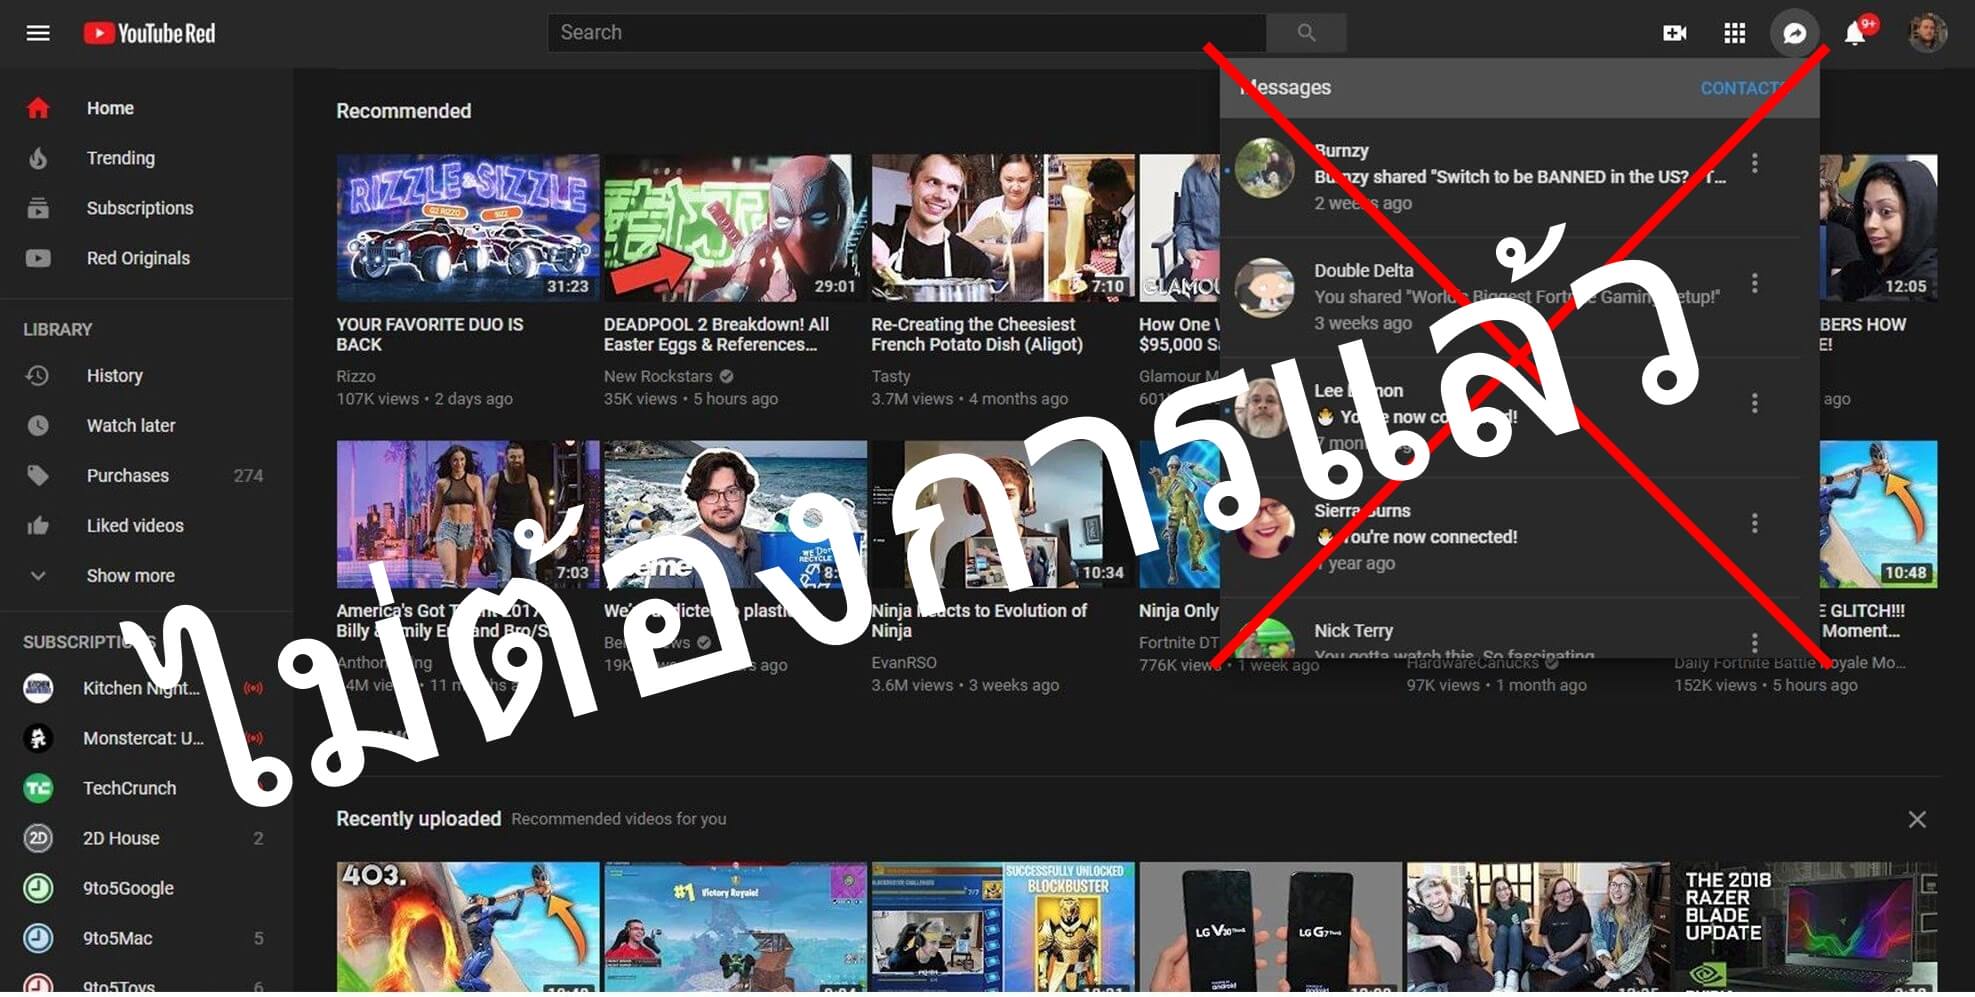Open Burnzy's message avatar

1265,168
